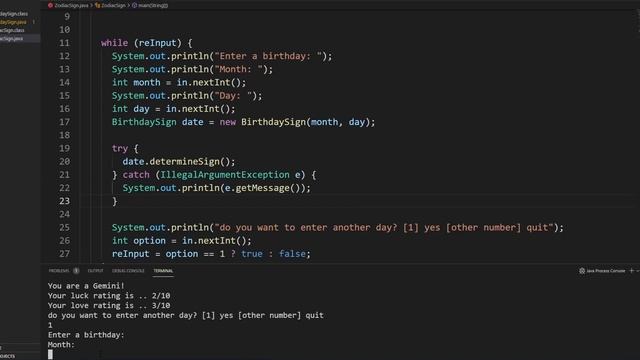The image size is (640, 360).
Task: Select ZodiacSign.java in the explorer
Action: 11,39
